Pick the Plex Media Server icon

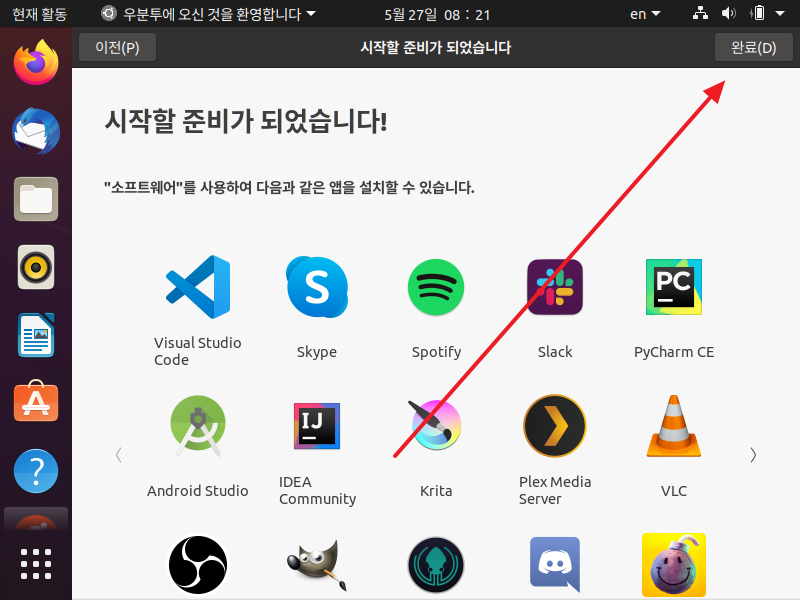[x=555, y=426]
